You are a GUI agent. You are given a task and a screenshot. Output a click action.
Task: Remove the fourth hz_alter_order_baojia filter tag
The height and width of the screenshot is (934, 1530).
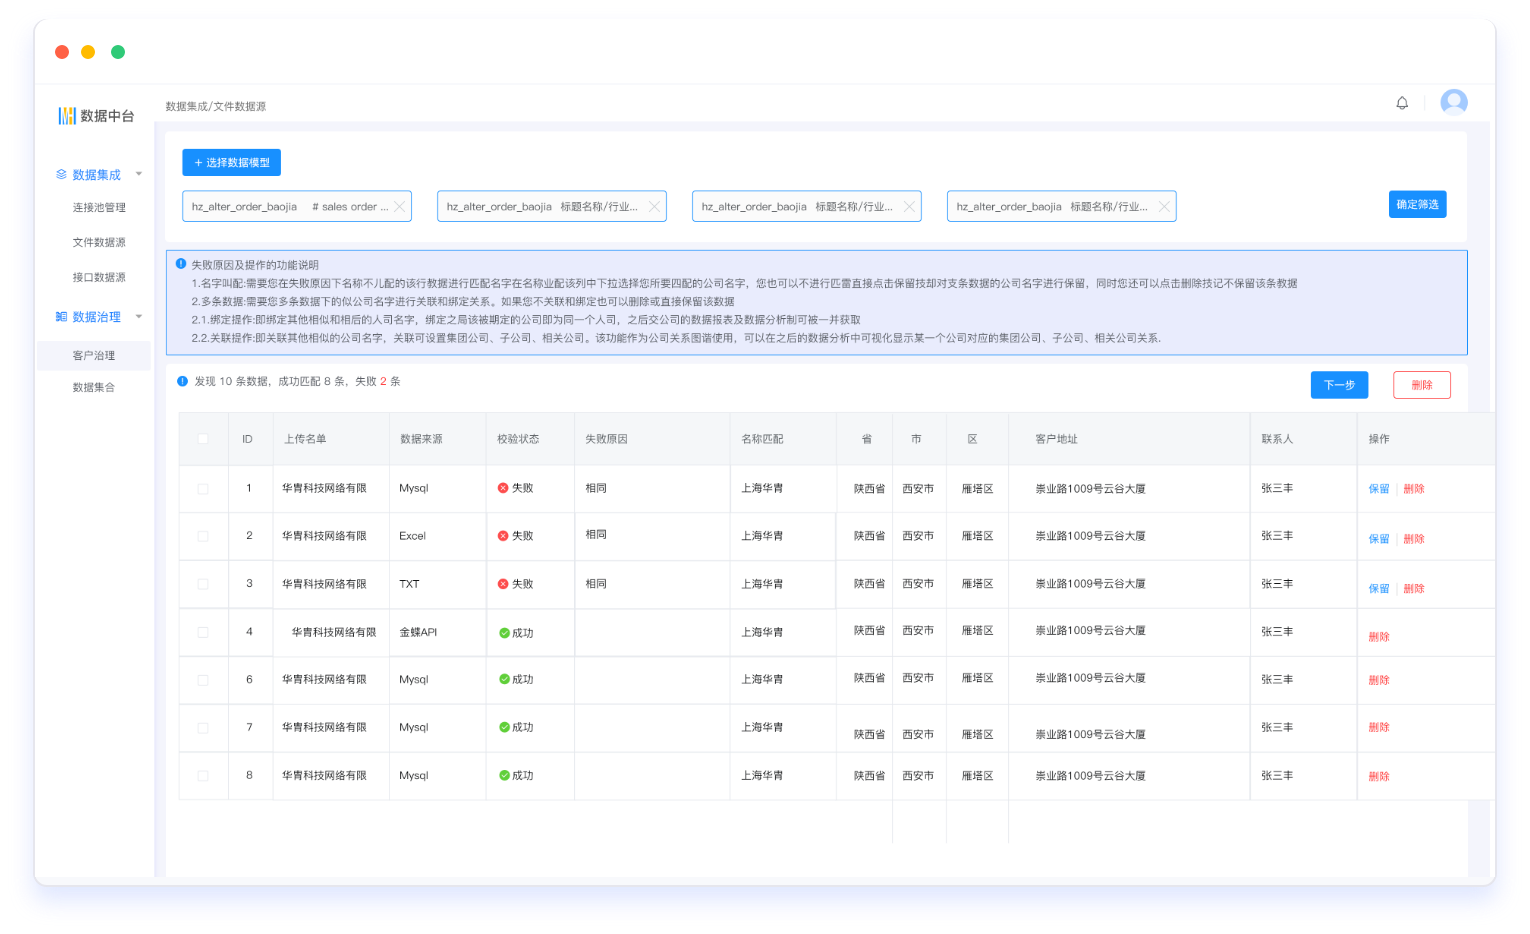[1164, 206]
